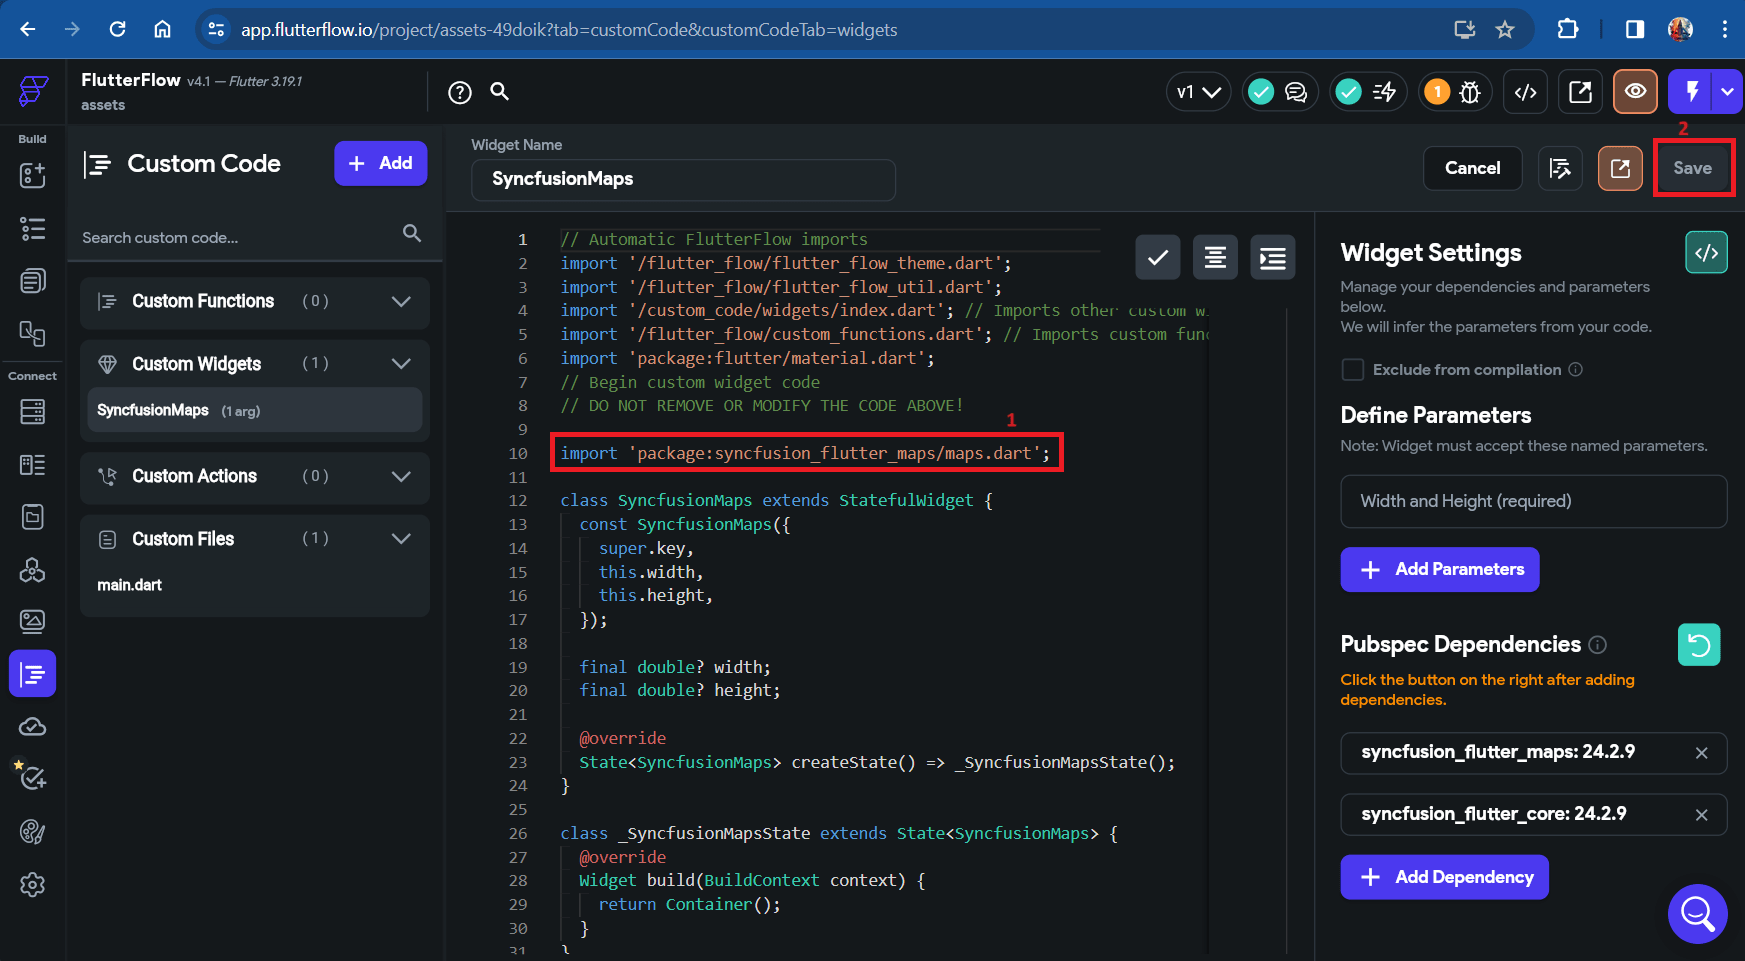The image size is (1745, 961).
Task: Click the checkmark compile icon in editor
Action: 1158,258
